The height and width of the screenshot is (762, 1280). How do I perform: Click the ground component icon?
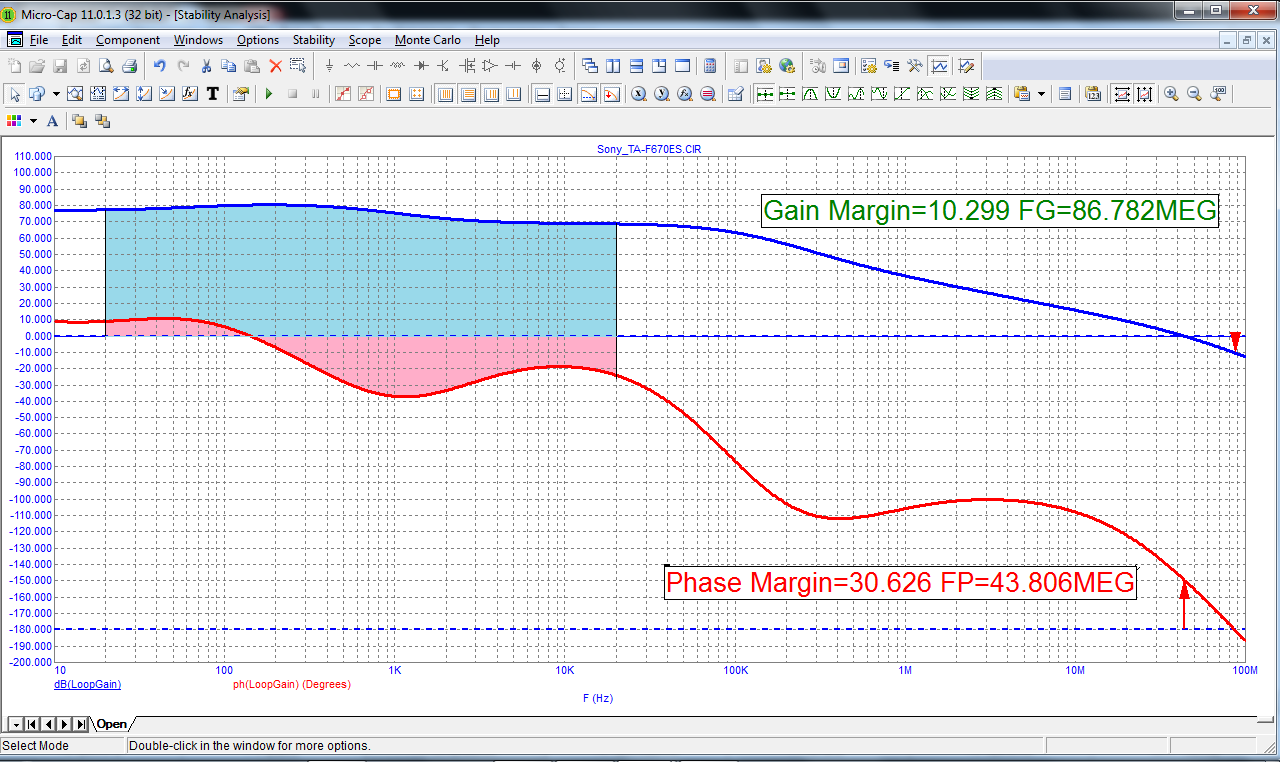point(329,67)
